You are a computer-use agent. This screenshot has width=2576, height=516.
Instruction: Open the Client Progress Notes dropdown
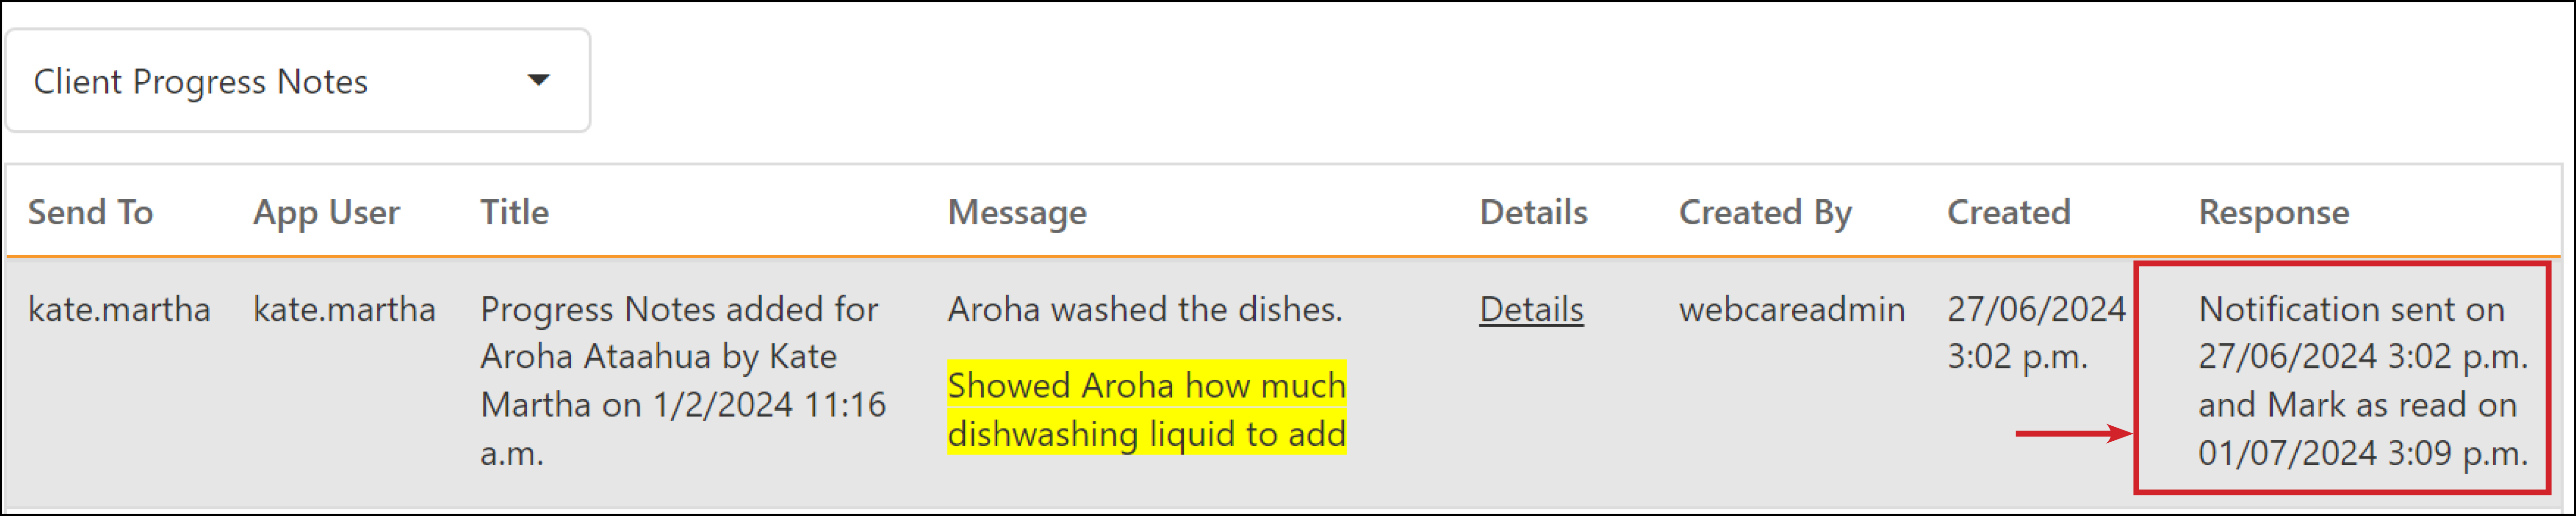coord(298,80)
